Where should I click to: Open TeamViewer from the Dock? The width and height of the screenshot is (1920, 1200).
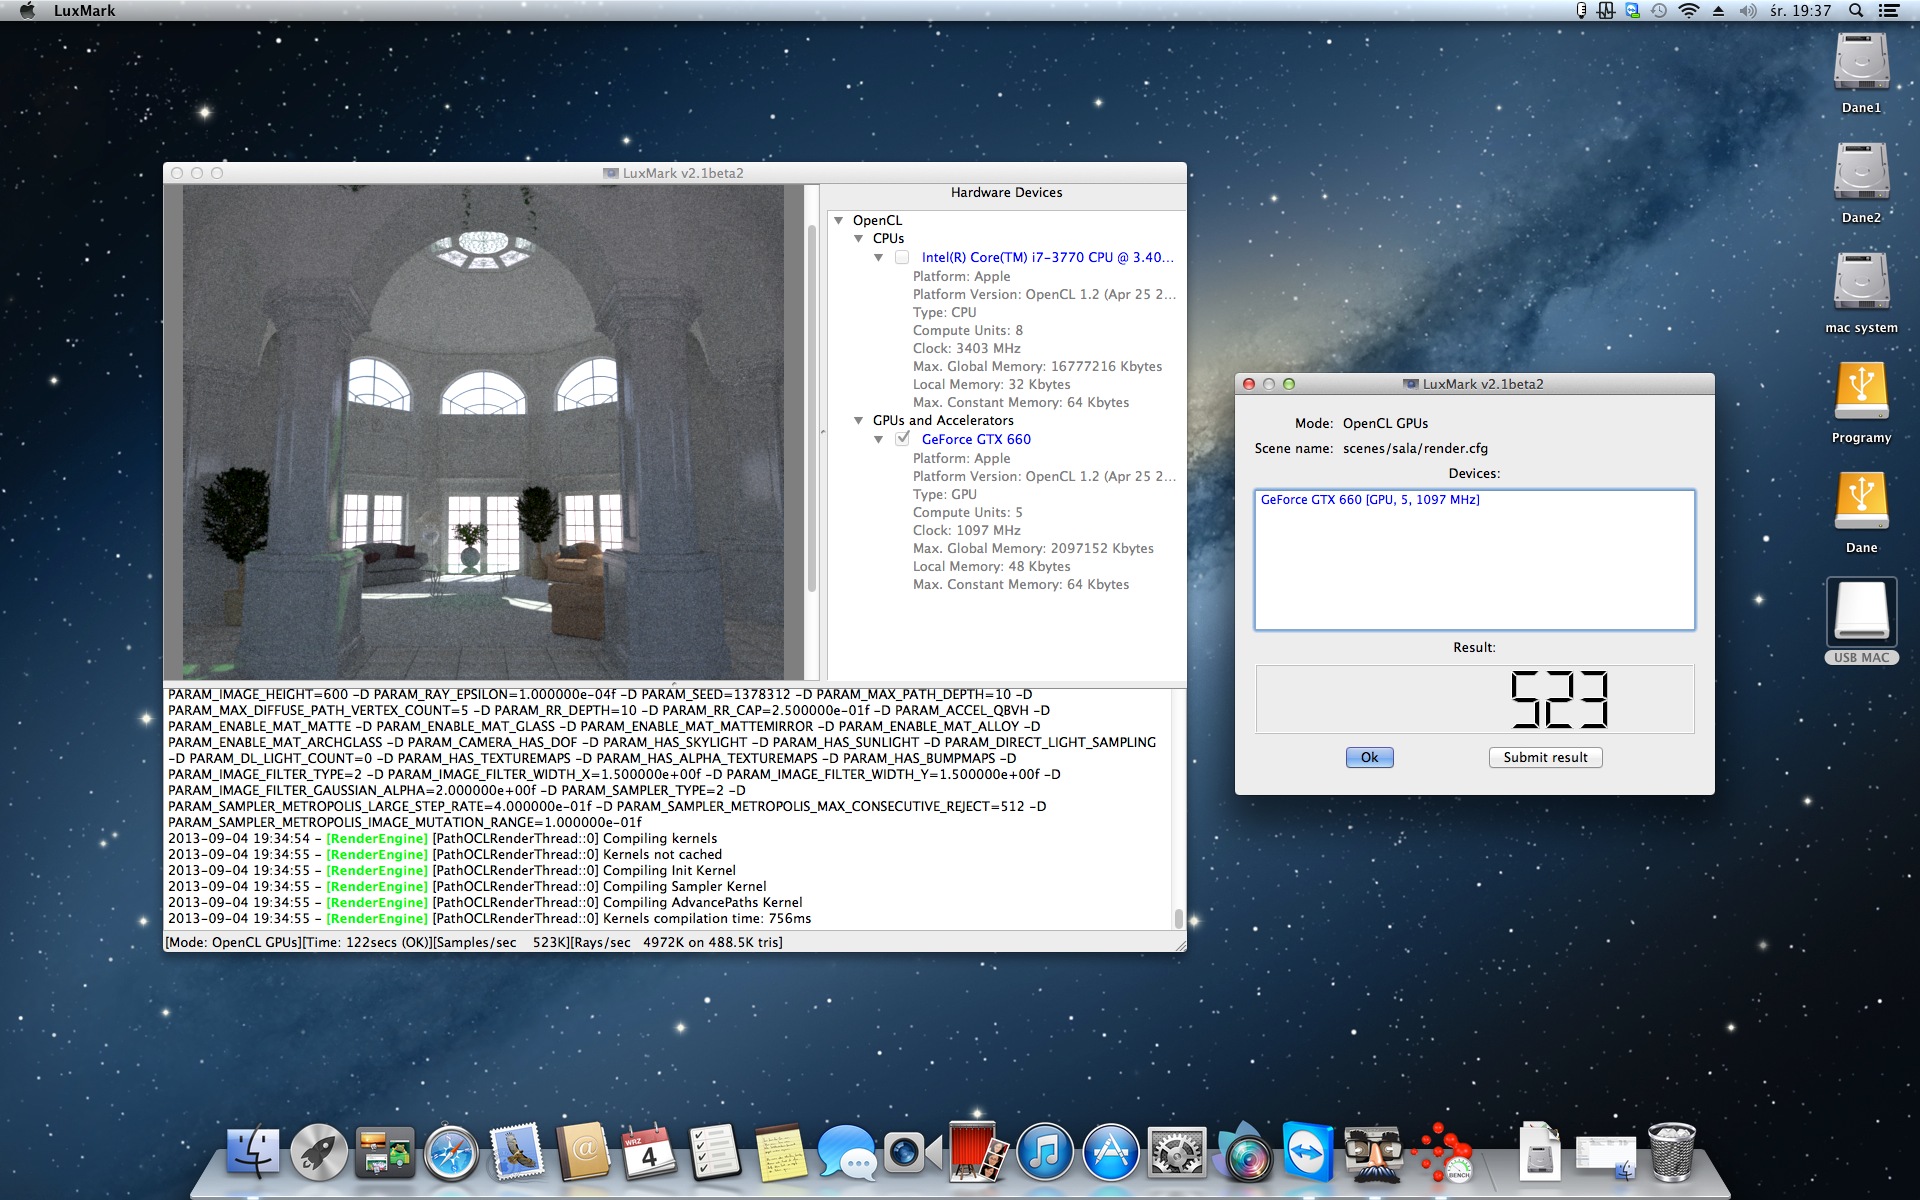1308,1152
